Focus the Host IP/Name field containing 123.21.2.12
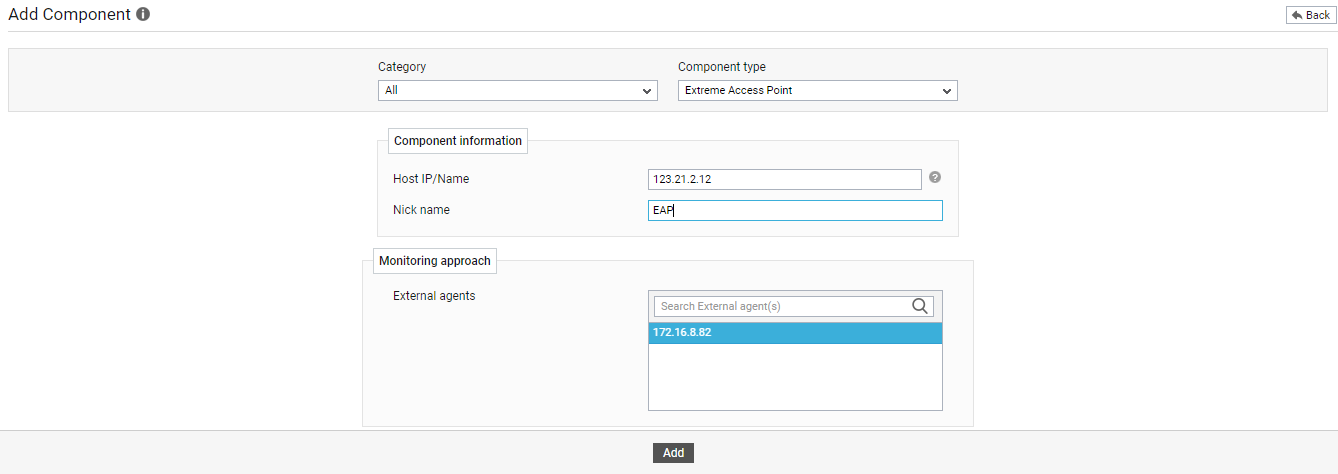 pyautogui.click(x=784, y=179)
